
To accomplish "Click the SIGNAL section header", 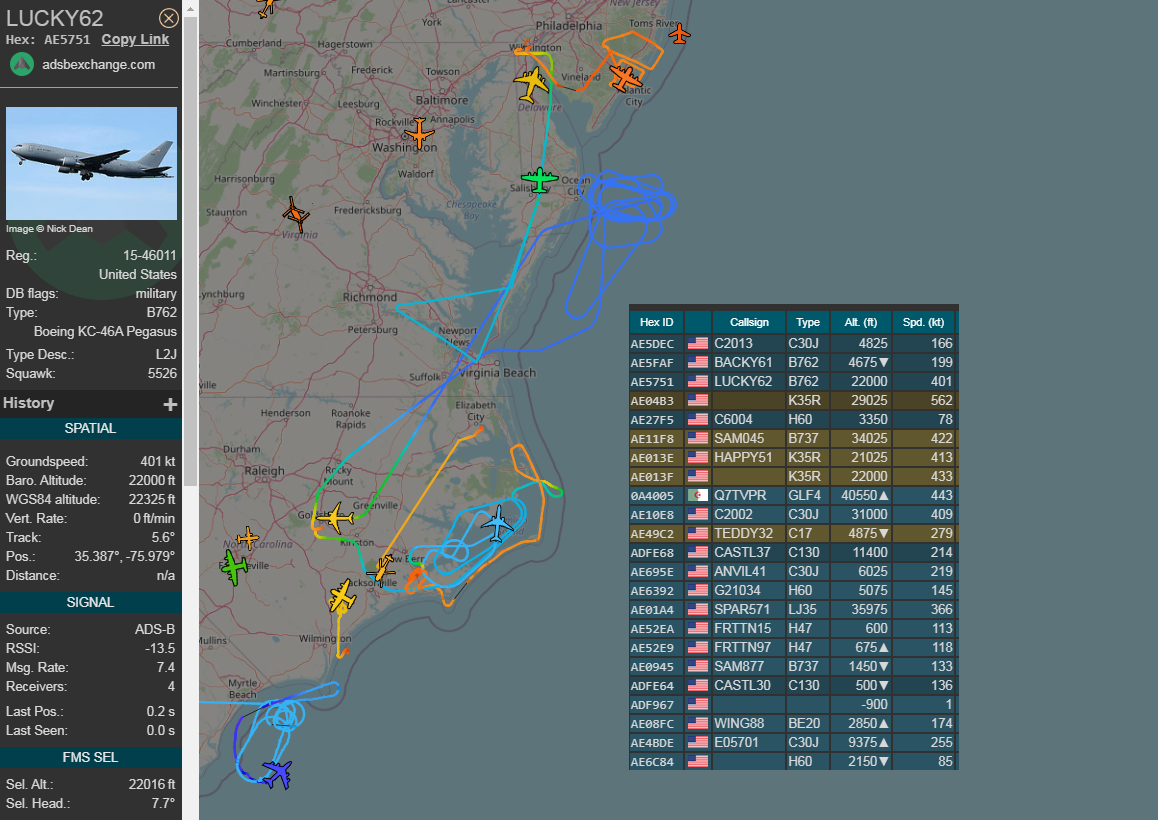I will click(90, 603).
